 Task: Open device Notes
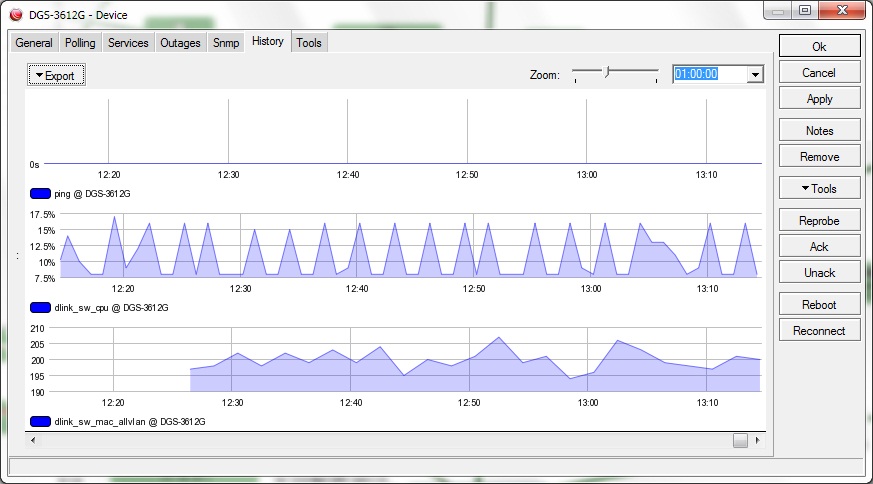819,131
